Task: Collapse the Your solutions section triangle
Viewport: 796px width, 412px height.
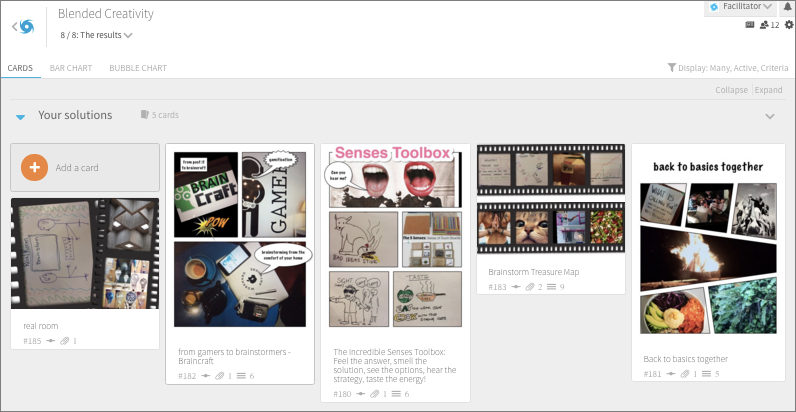Action: coord(20,117)
